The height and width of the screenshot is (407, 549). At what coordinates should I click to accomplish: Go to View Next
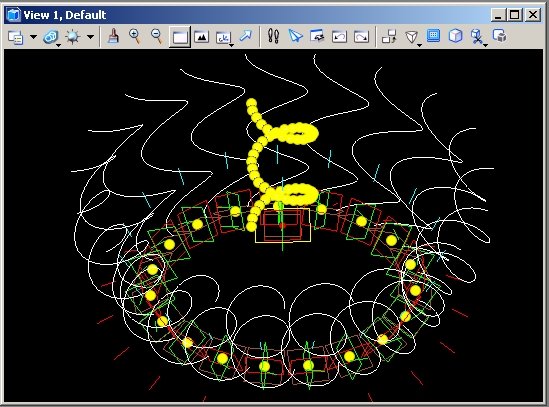pos(361,36)
